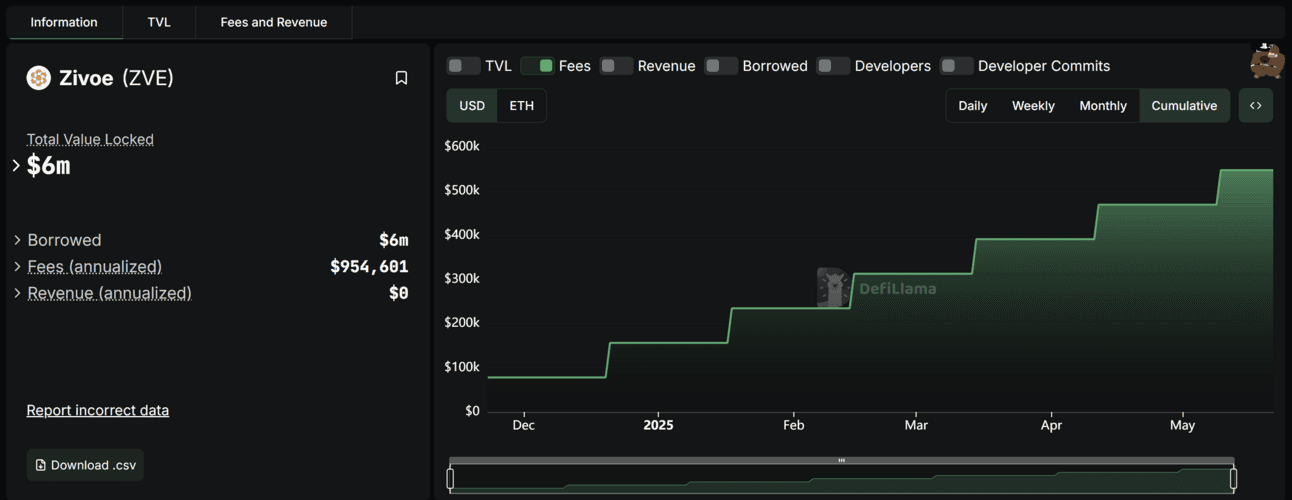Viewport: 1292px width, 500px height.
Task: Click the (ZVE) ticker text
Action: coord(148,78)
